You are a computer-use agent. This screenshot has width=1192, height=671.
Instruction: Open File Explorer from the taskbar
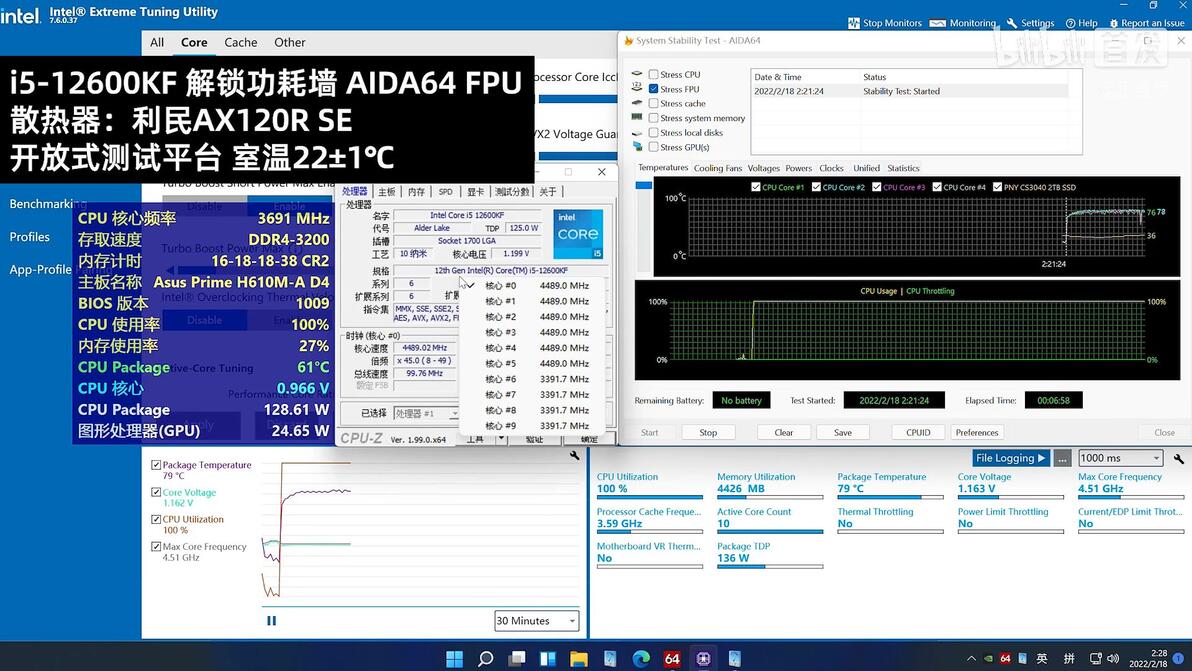point(579,659)
